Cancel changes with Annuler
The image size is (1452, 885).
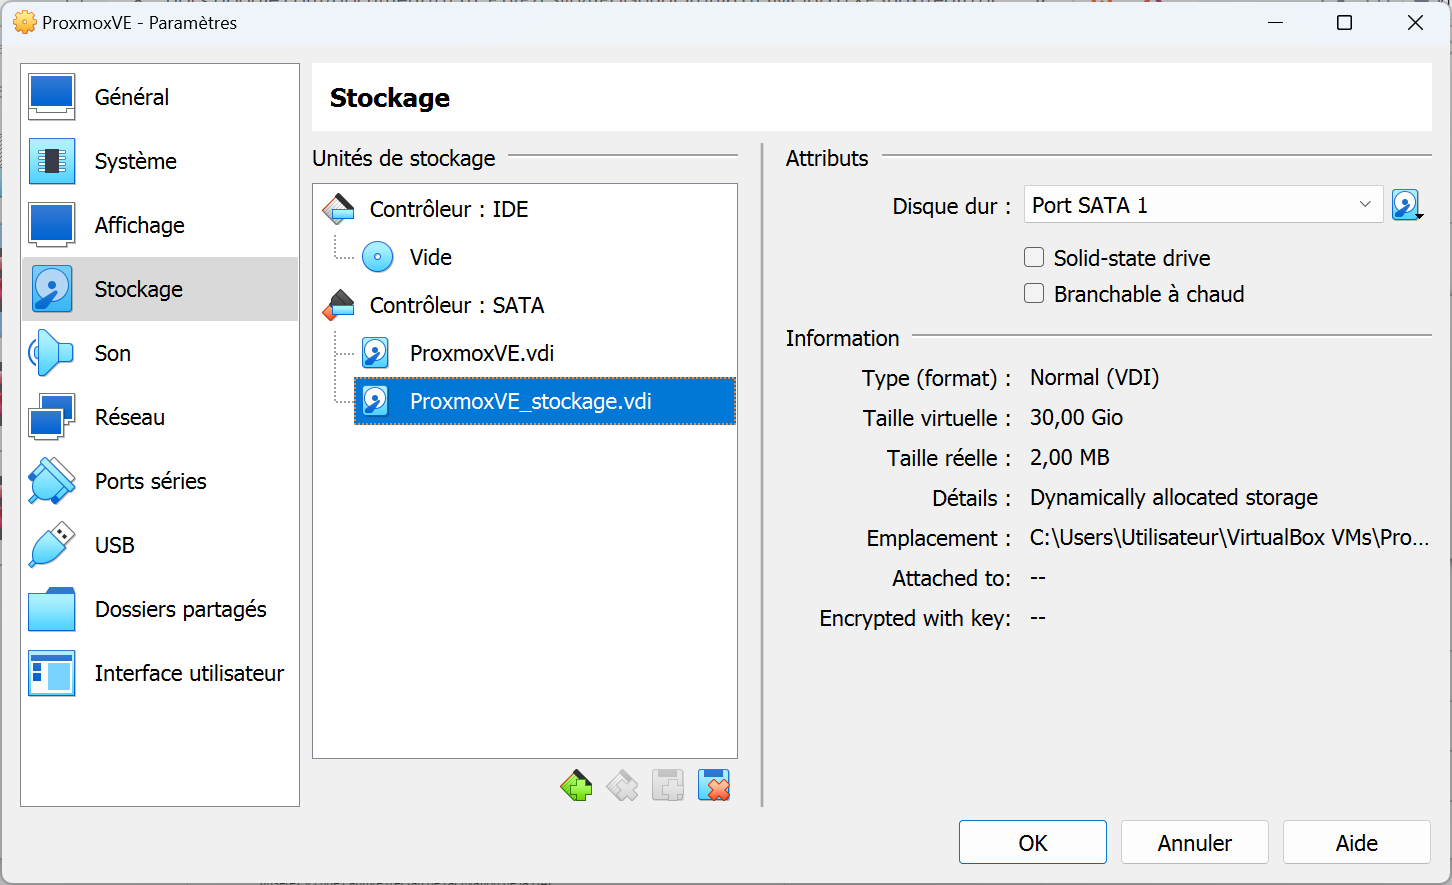coord(1195,843)
